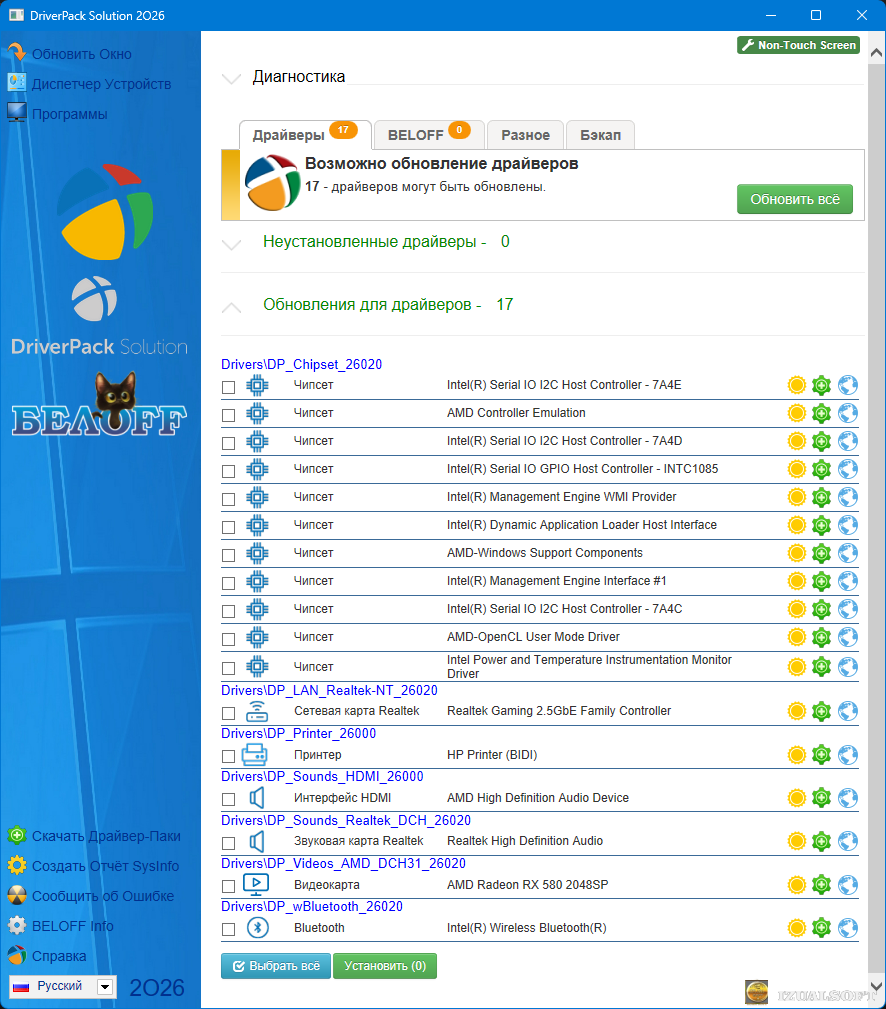Click the Device Manager sidebar icon

tap(17, 84)
